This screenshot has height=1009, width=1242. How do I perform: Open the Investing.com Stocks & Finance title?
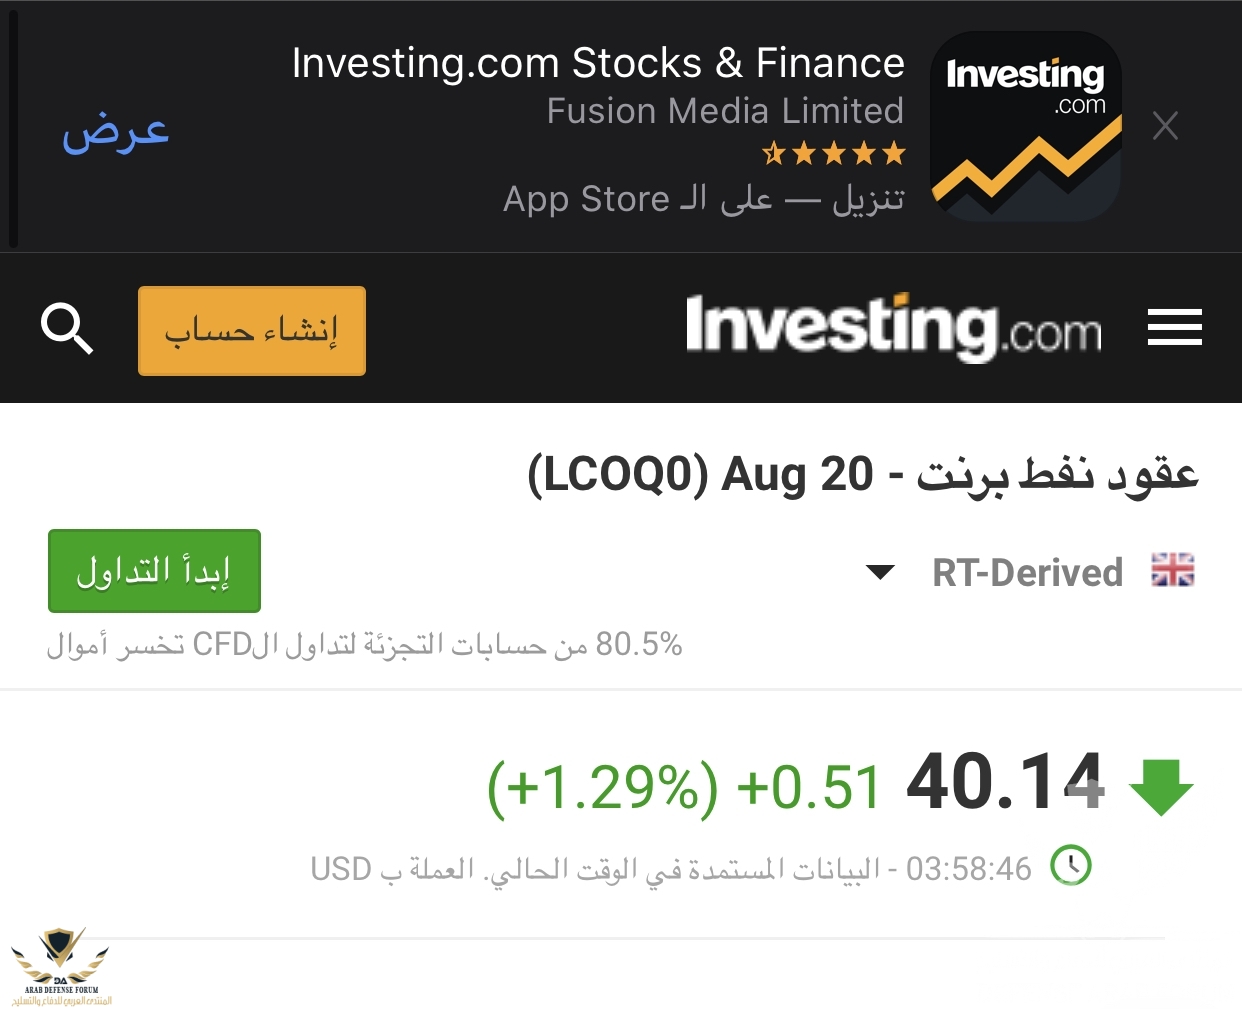coord(598,63)
